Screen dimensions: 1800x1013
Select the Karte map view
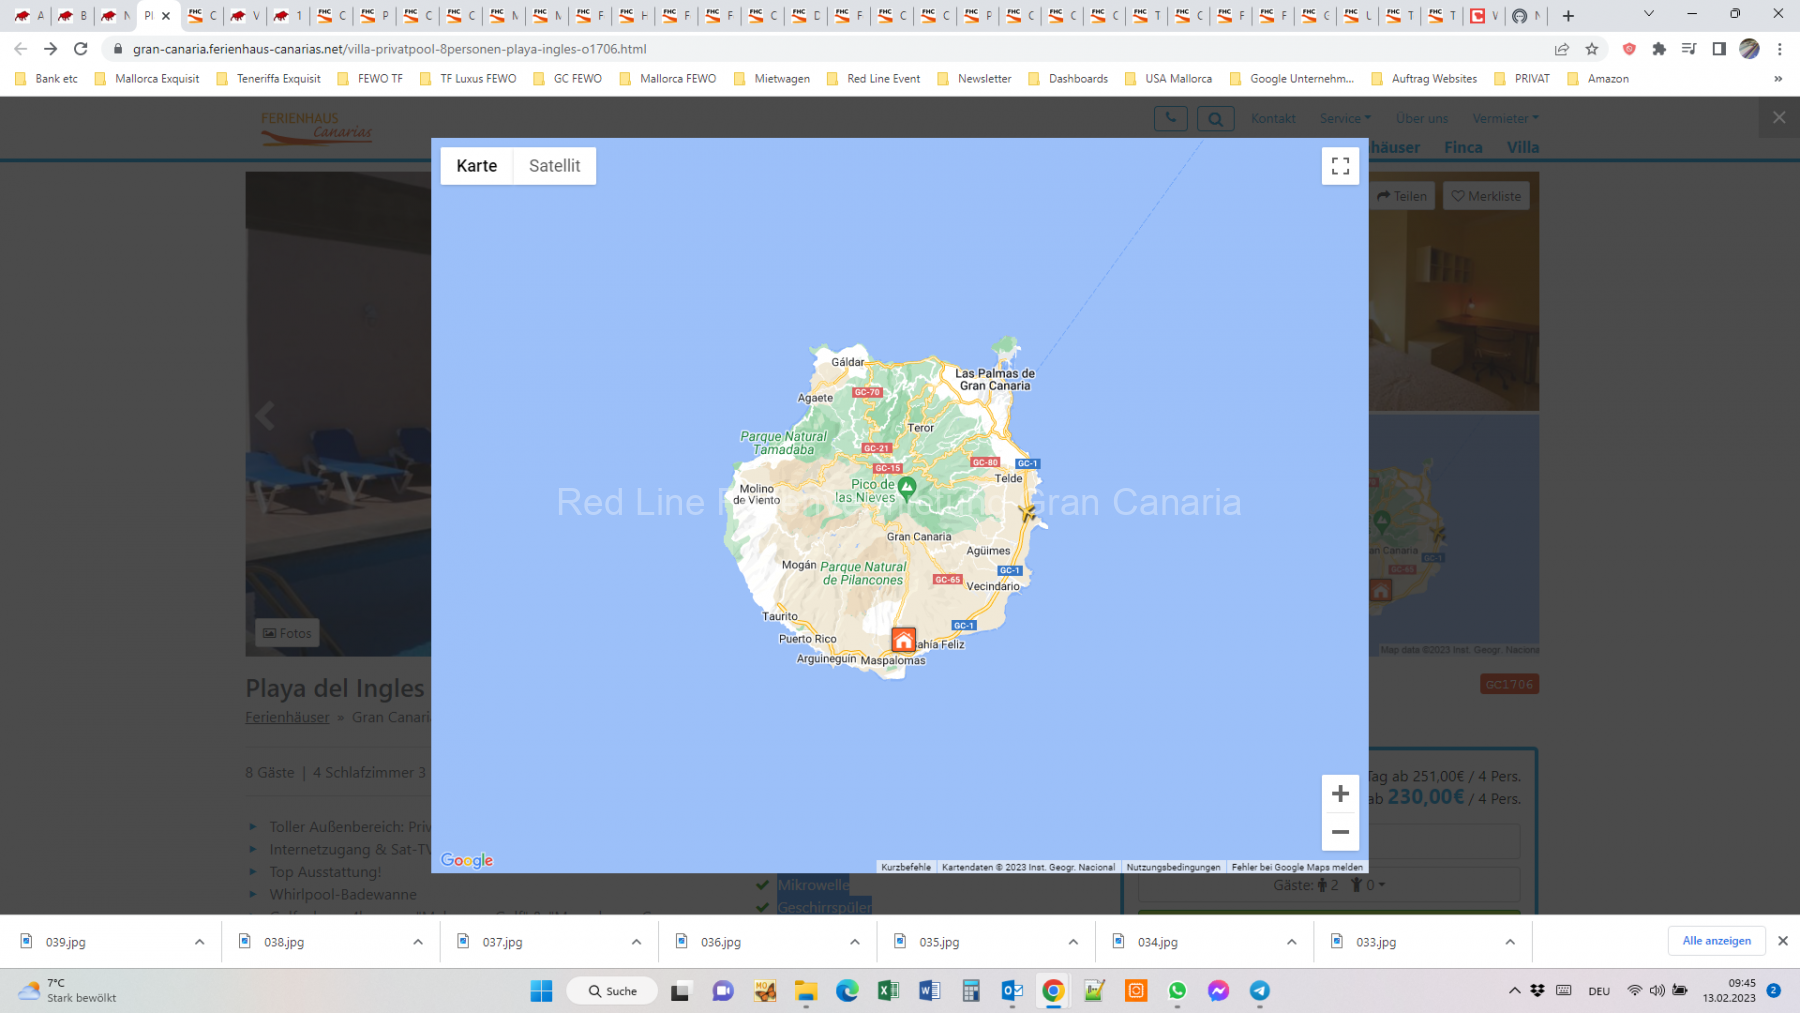tap(476, 166)
